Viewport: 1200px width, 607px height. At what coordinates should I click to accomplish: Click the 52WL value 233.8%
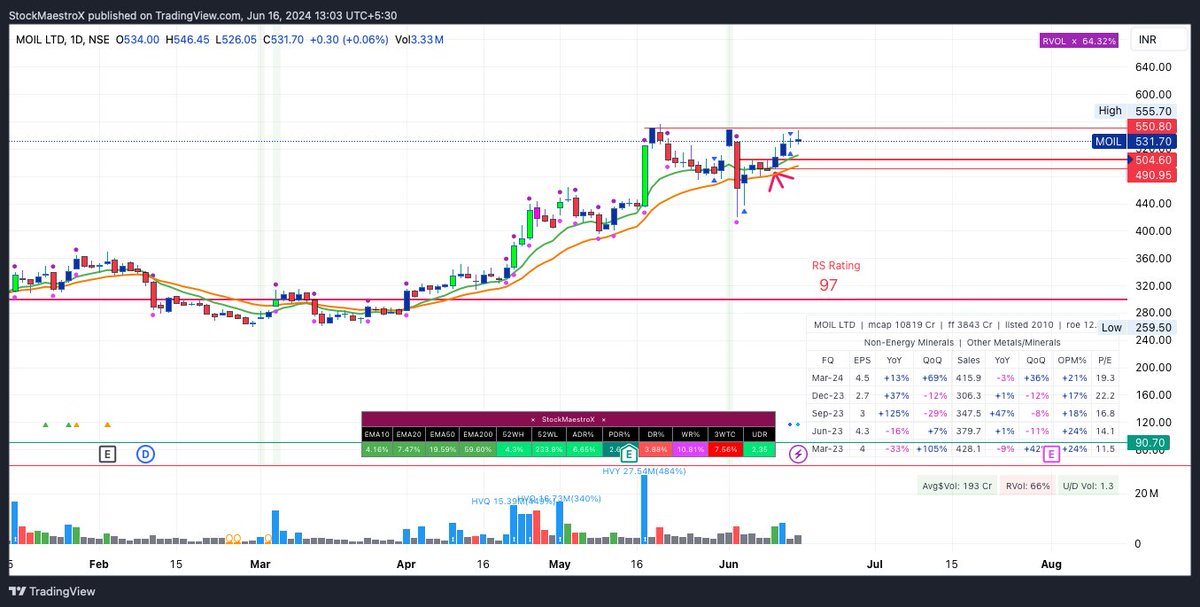pos(550,451)
